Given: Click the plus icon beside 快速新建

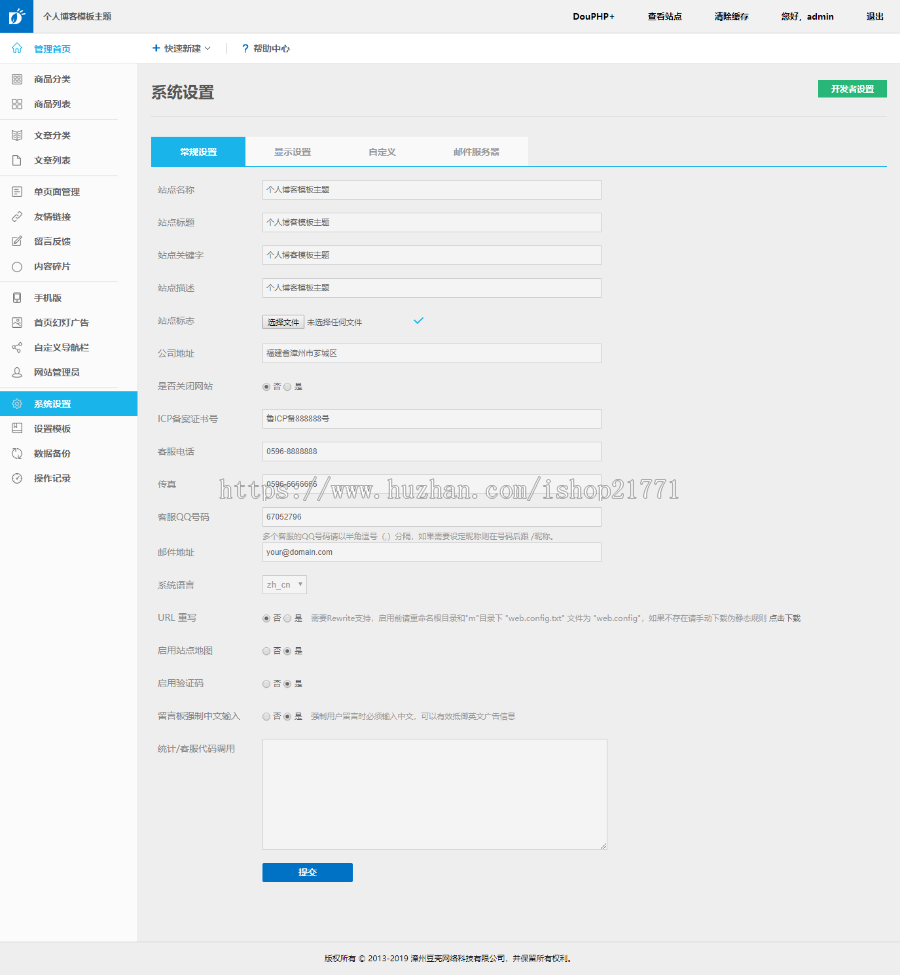Looking at the screenshot, I should pyautogui.click(x=156, y=48).
